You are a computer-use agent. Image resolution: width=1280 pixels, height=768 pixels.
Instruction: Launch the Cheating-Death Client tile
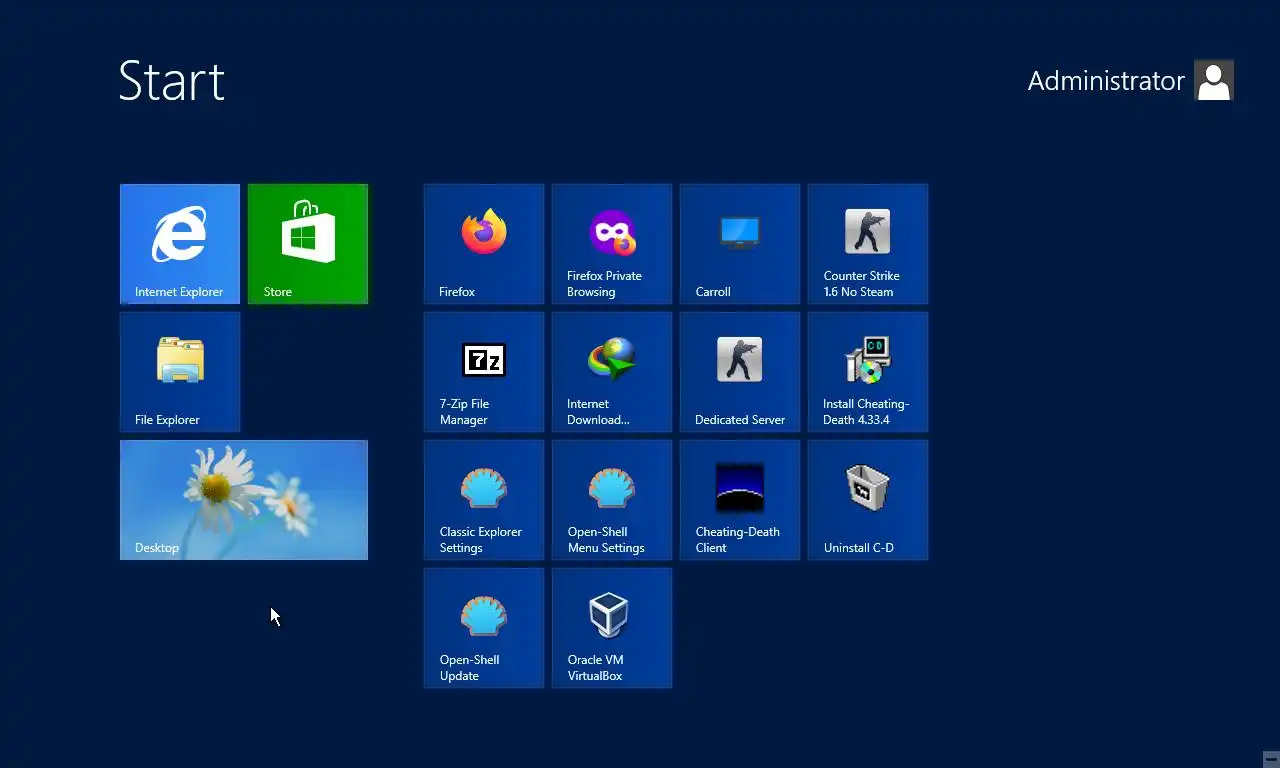coord(740,500)
